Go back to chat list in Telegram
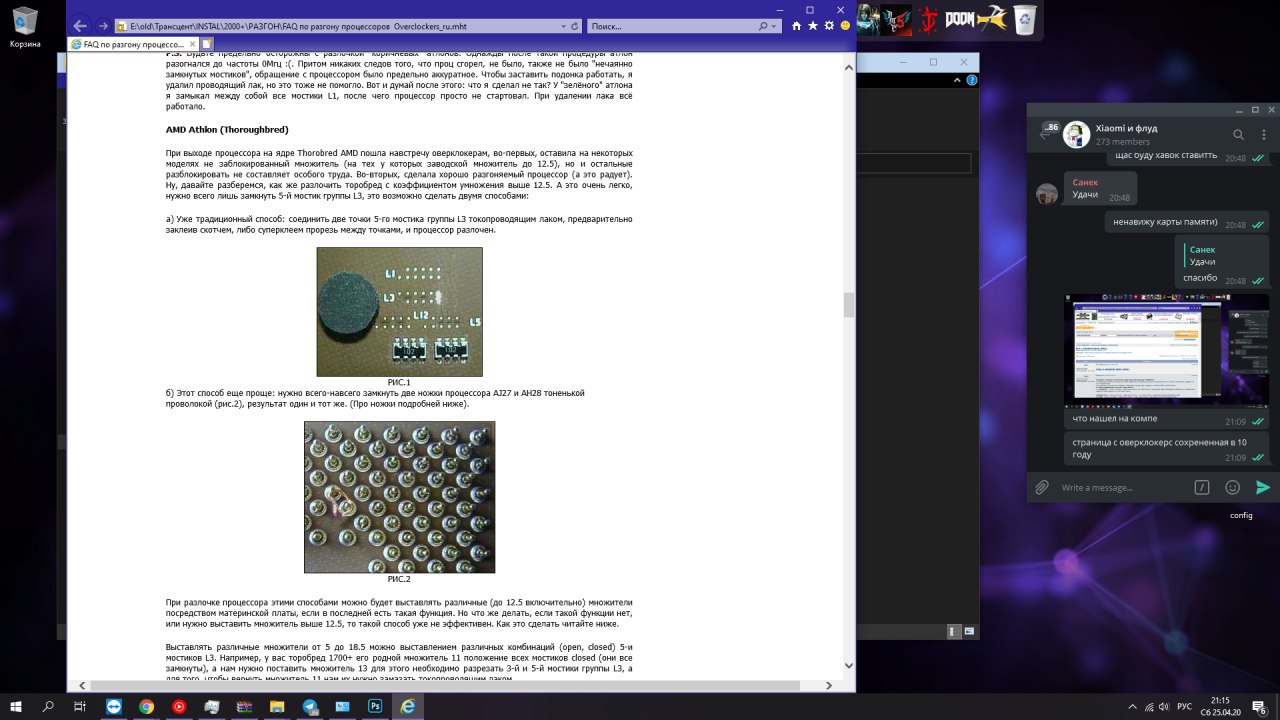 coord(1047,134)
